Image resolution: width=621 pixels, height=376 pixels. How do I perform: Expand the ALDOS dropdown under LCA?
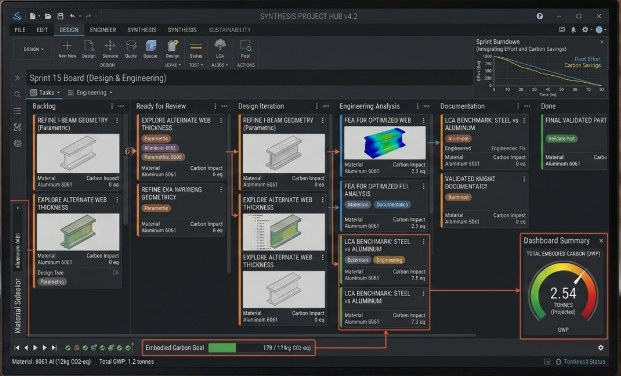[x=220, y=65]
